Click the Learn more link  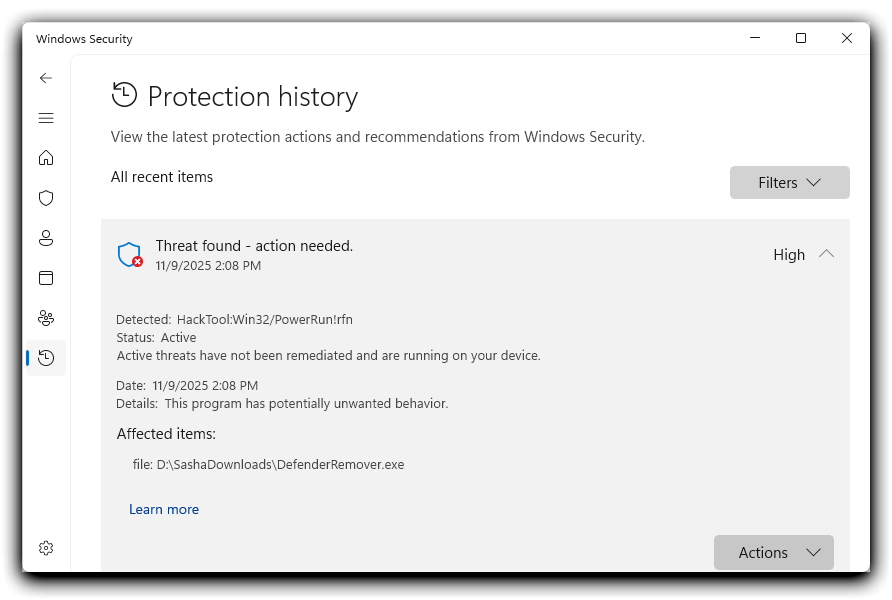click(164, 509)
